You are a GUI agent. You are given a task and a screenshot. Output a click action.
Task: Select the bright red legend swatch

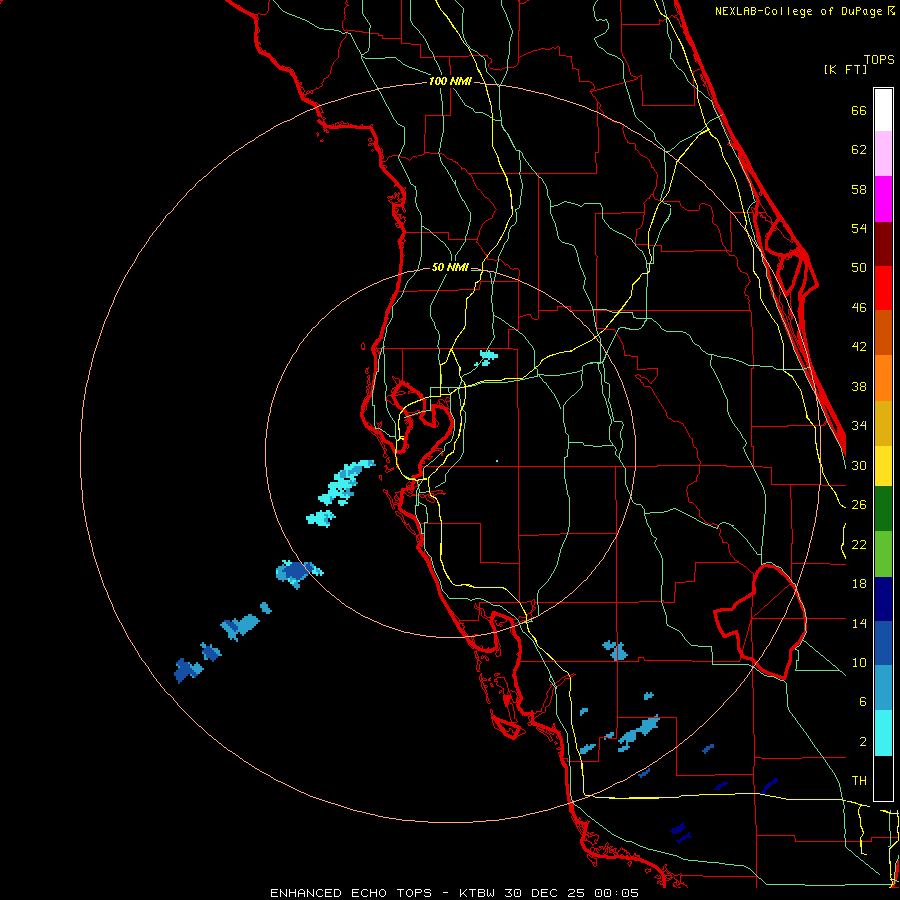click(883, 288)
